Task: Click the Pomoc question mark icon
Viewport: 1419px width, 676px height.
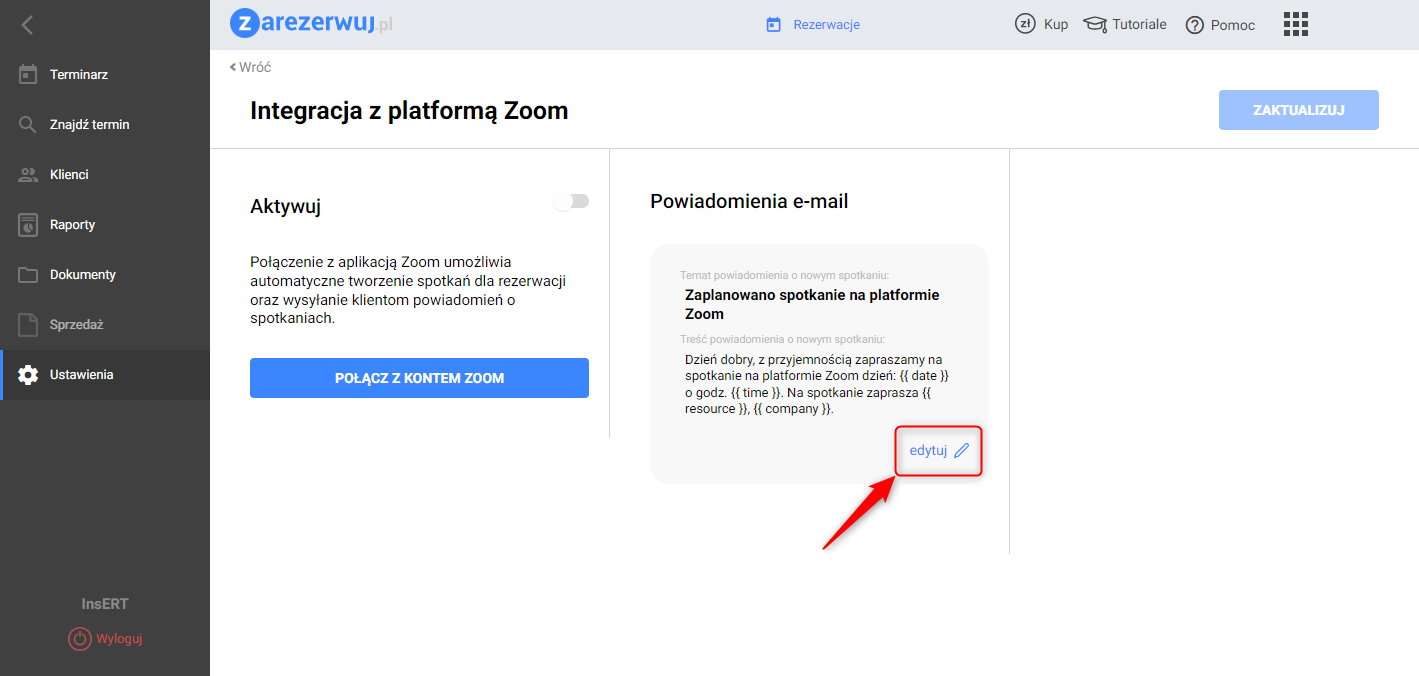Action: tap(1194, 25)
